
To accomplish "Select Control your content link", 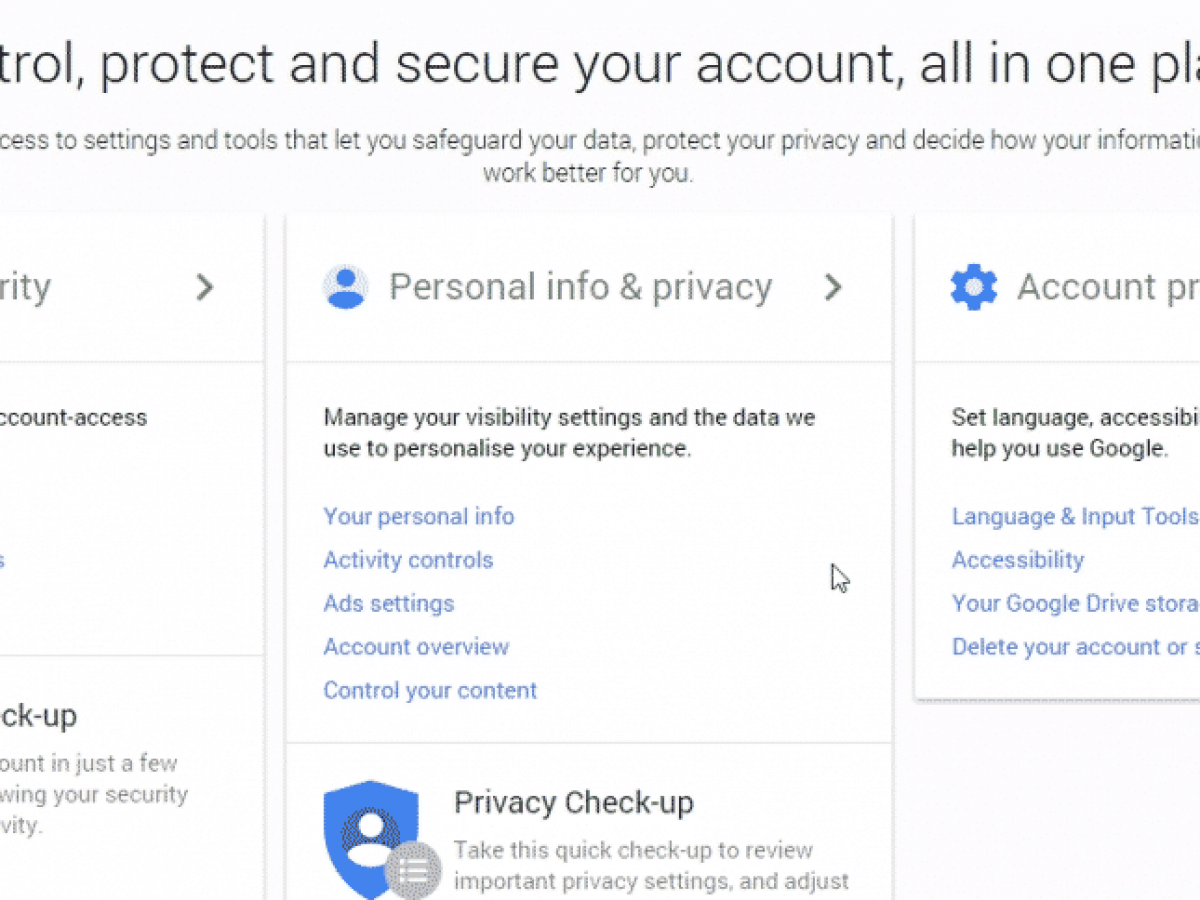I will tap(430, 690).
